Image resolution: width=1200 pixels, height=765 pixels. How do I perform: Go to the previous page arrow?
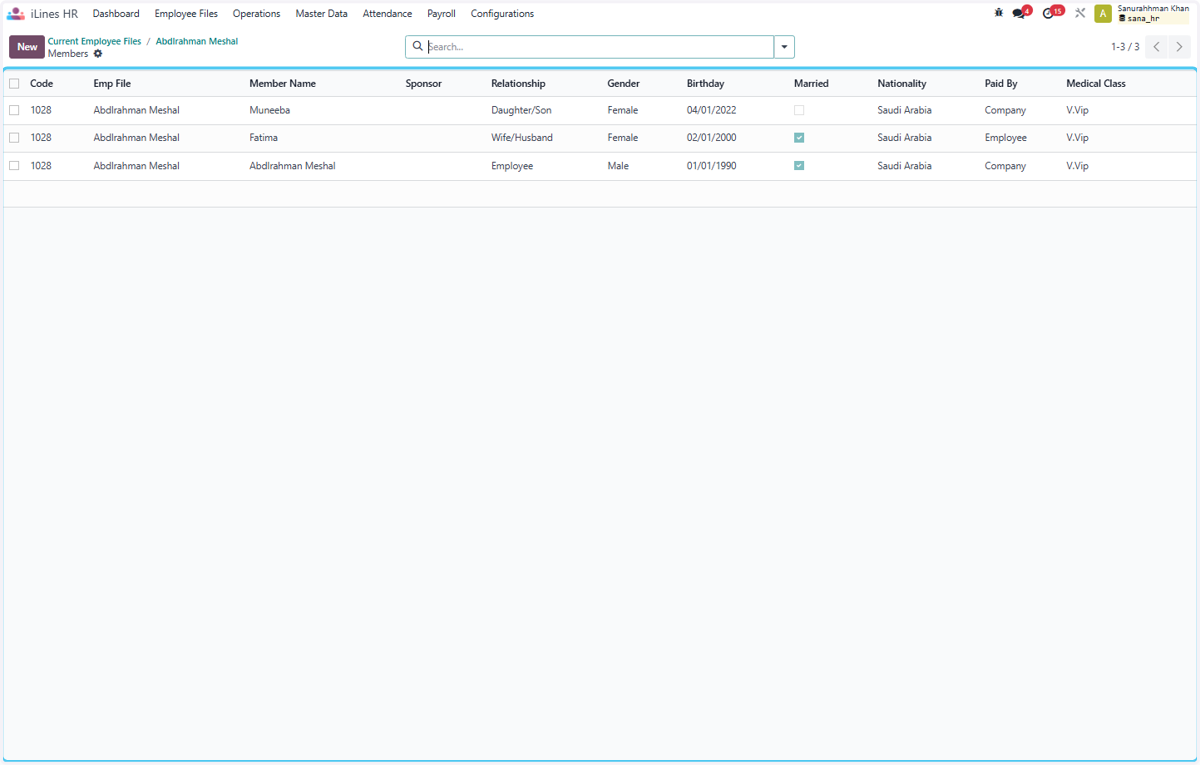coord(1156,47)
